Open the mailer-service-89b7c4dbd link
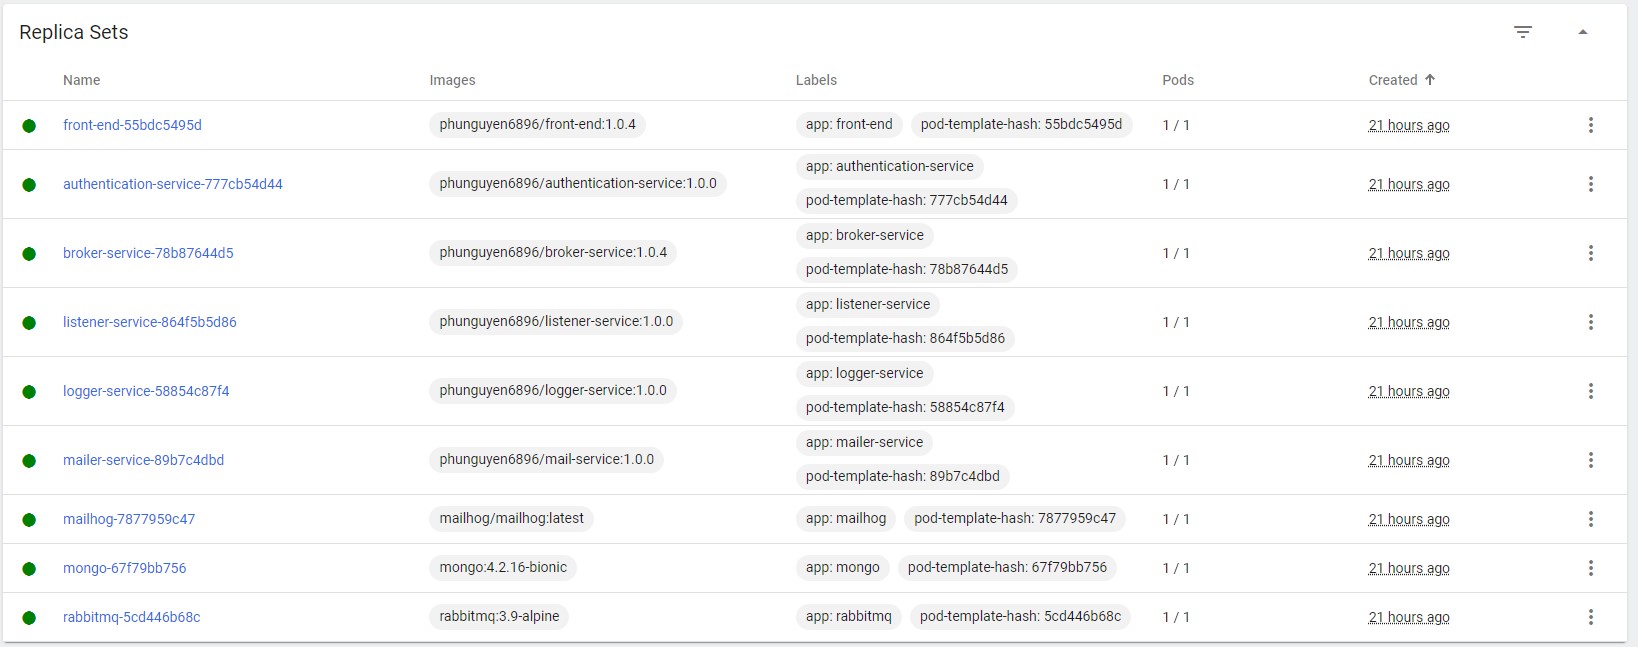Screen dimensions: 1638x647 tap(143, 460)
